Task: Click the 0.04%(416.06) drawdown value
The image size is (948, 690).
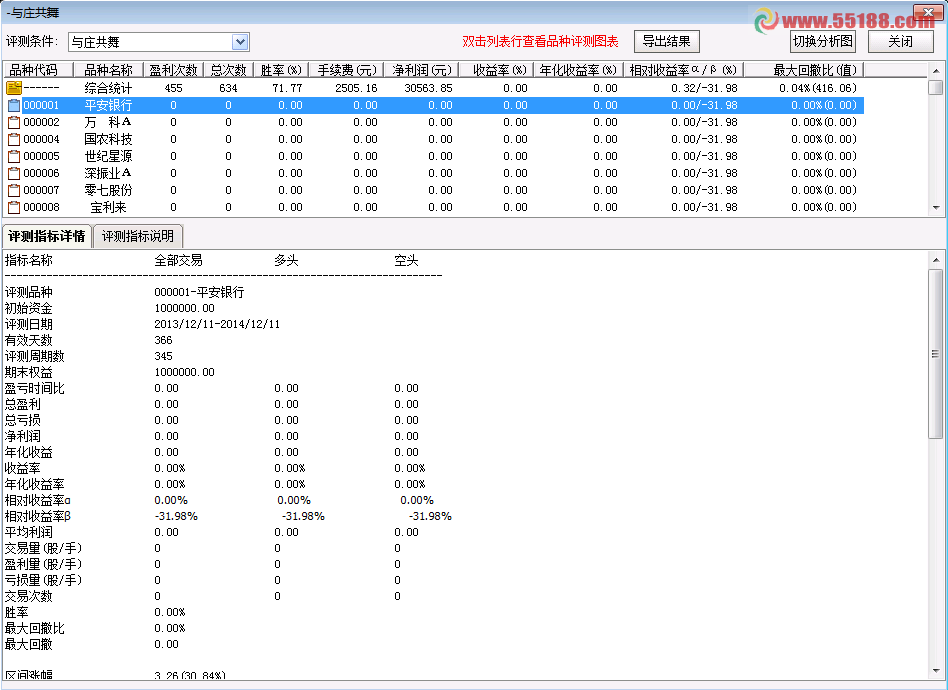Action: coord(818,88)
